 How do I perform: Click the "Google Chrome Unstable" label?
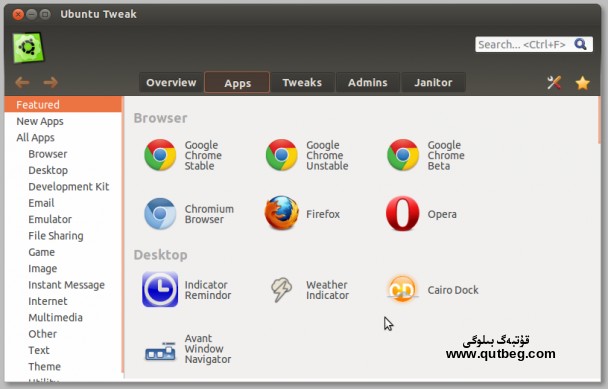point(327,155)
